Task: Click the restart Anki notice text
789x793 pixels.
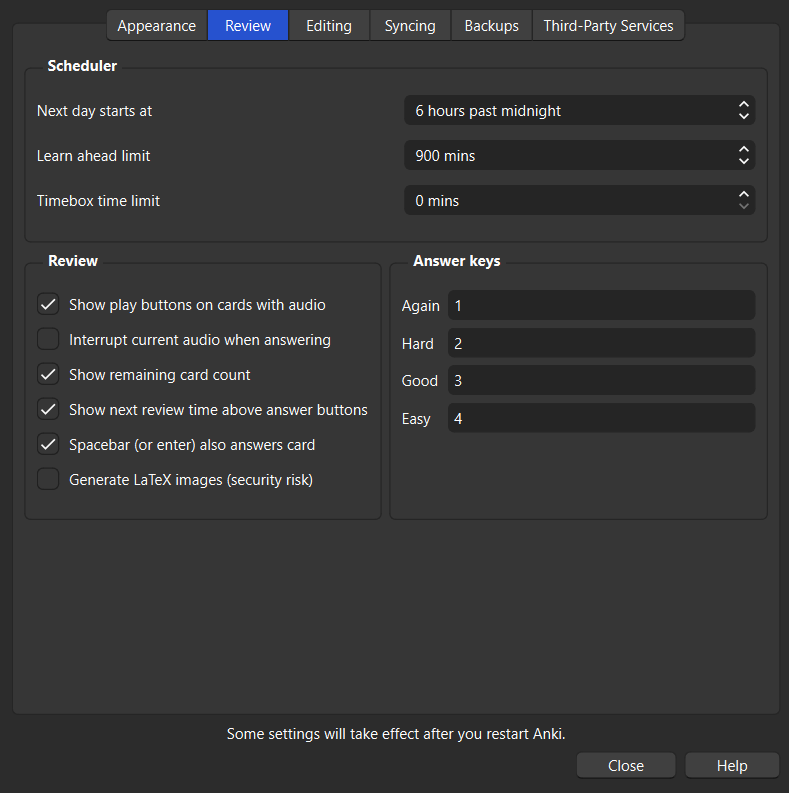Action: coord(396,734)
